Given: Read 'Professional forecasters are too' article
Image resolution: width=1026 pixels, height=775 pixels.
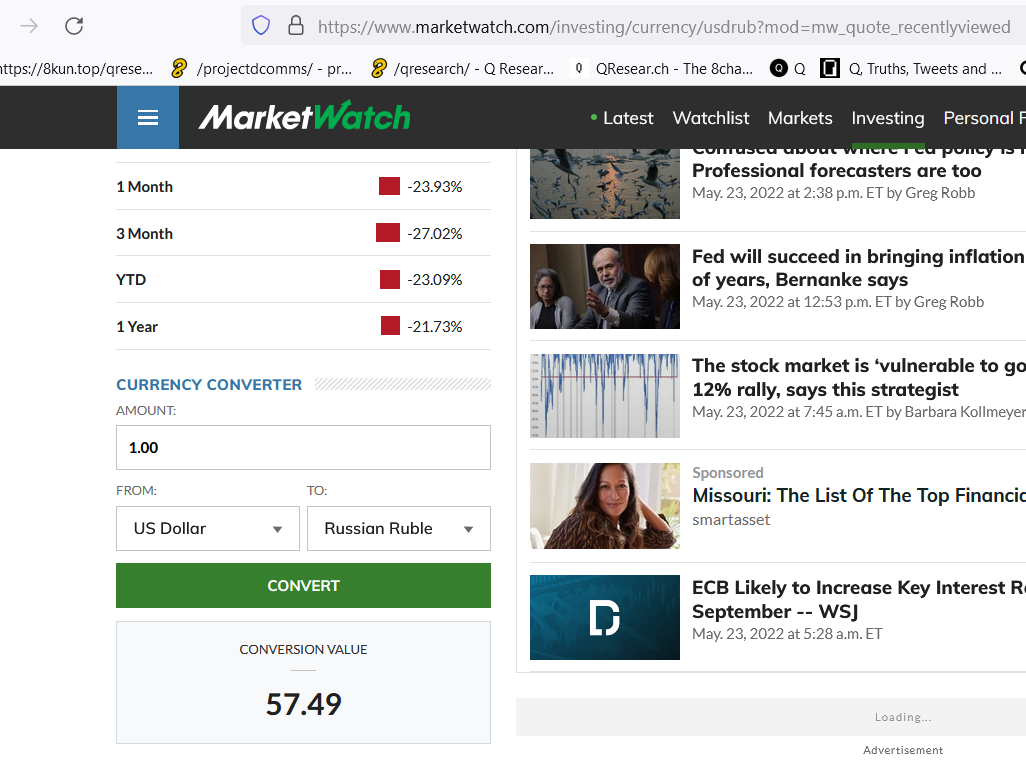Looking at the screenshot, I should 837,170.
